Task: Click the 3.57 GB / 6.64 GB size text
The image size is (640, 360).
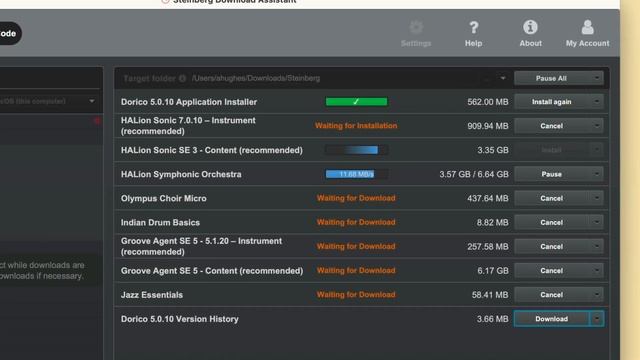Action: [x=474, y=174]
